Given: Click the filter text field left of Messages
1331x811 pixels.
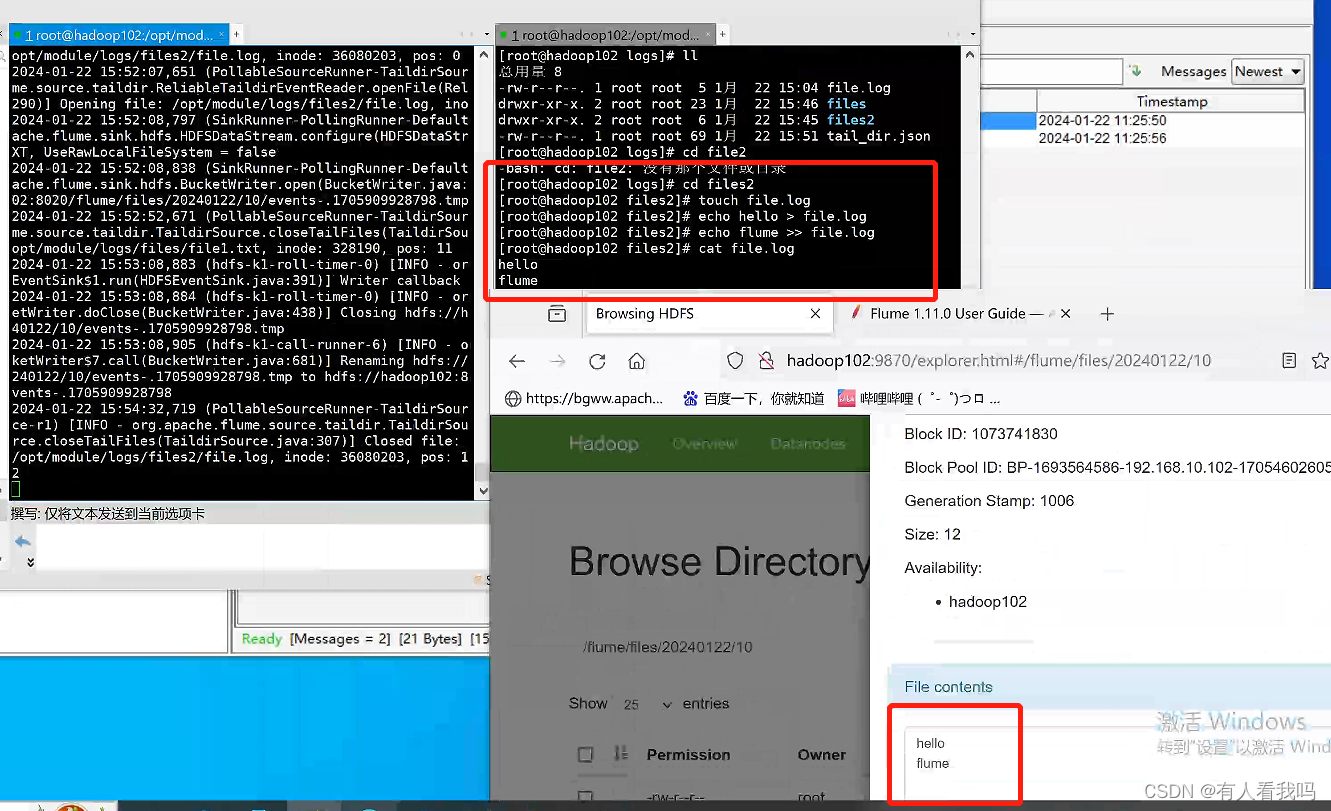Looking at the screenshot, I should point(1052,71).
